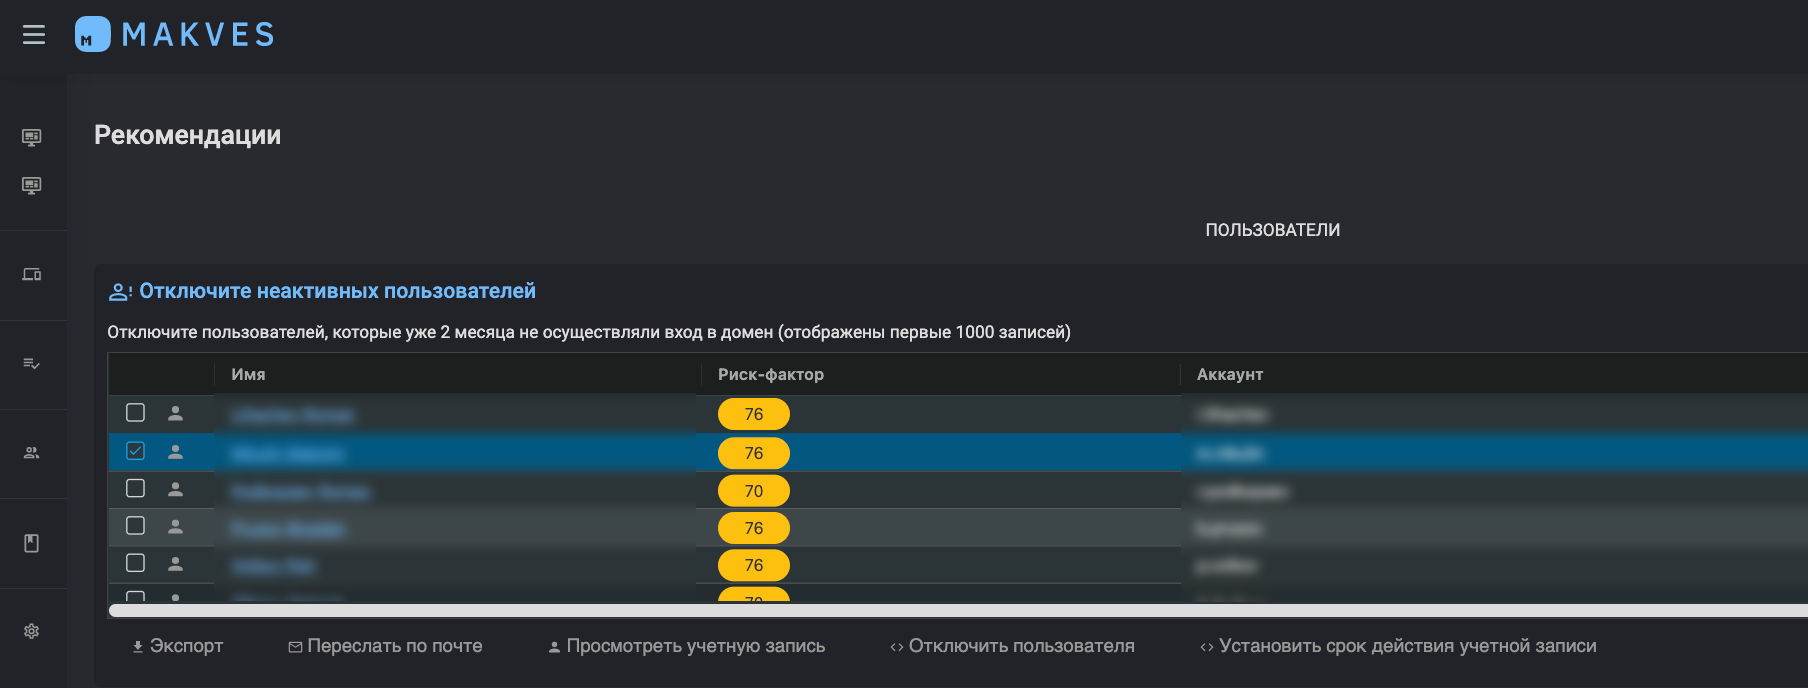Check the third row checkbox with risk 70
This screenshot has width=1808, height=688.
click(136, 488)
